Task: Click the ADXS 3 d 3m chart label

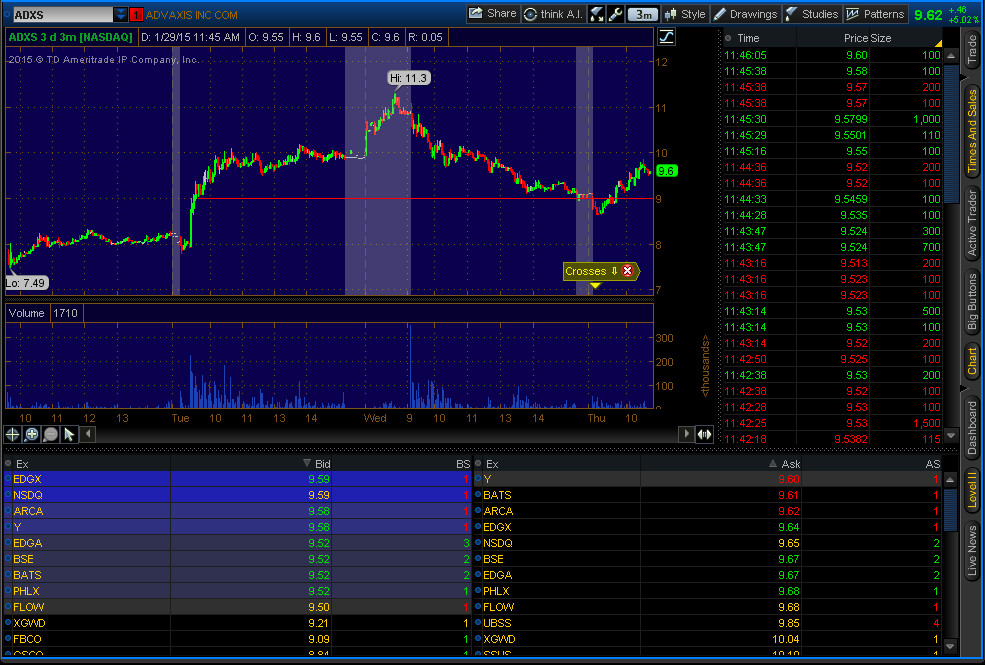Action: point(70,37)
